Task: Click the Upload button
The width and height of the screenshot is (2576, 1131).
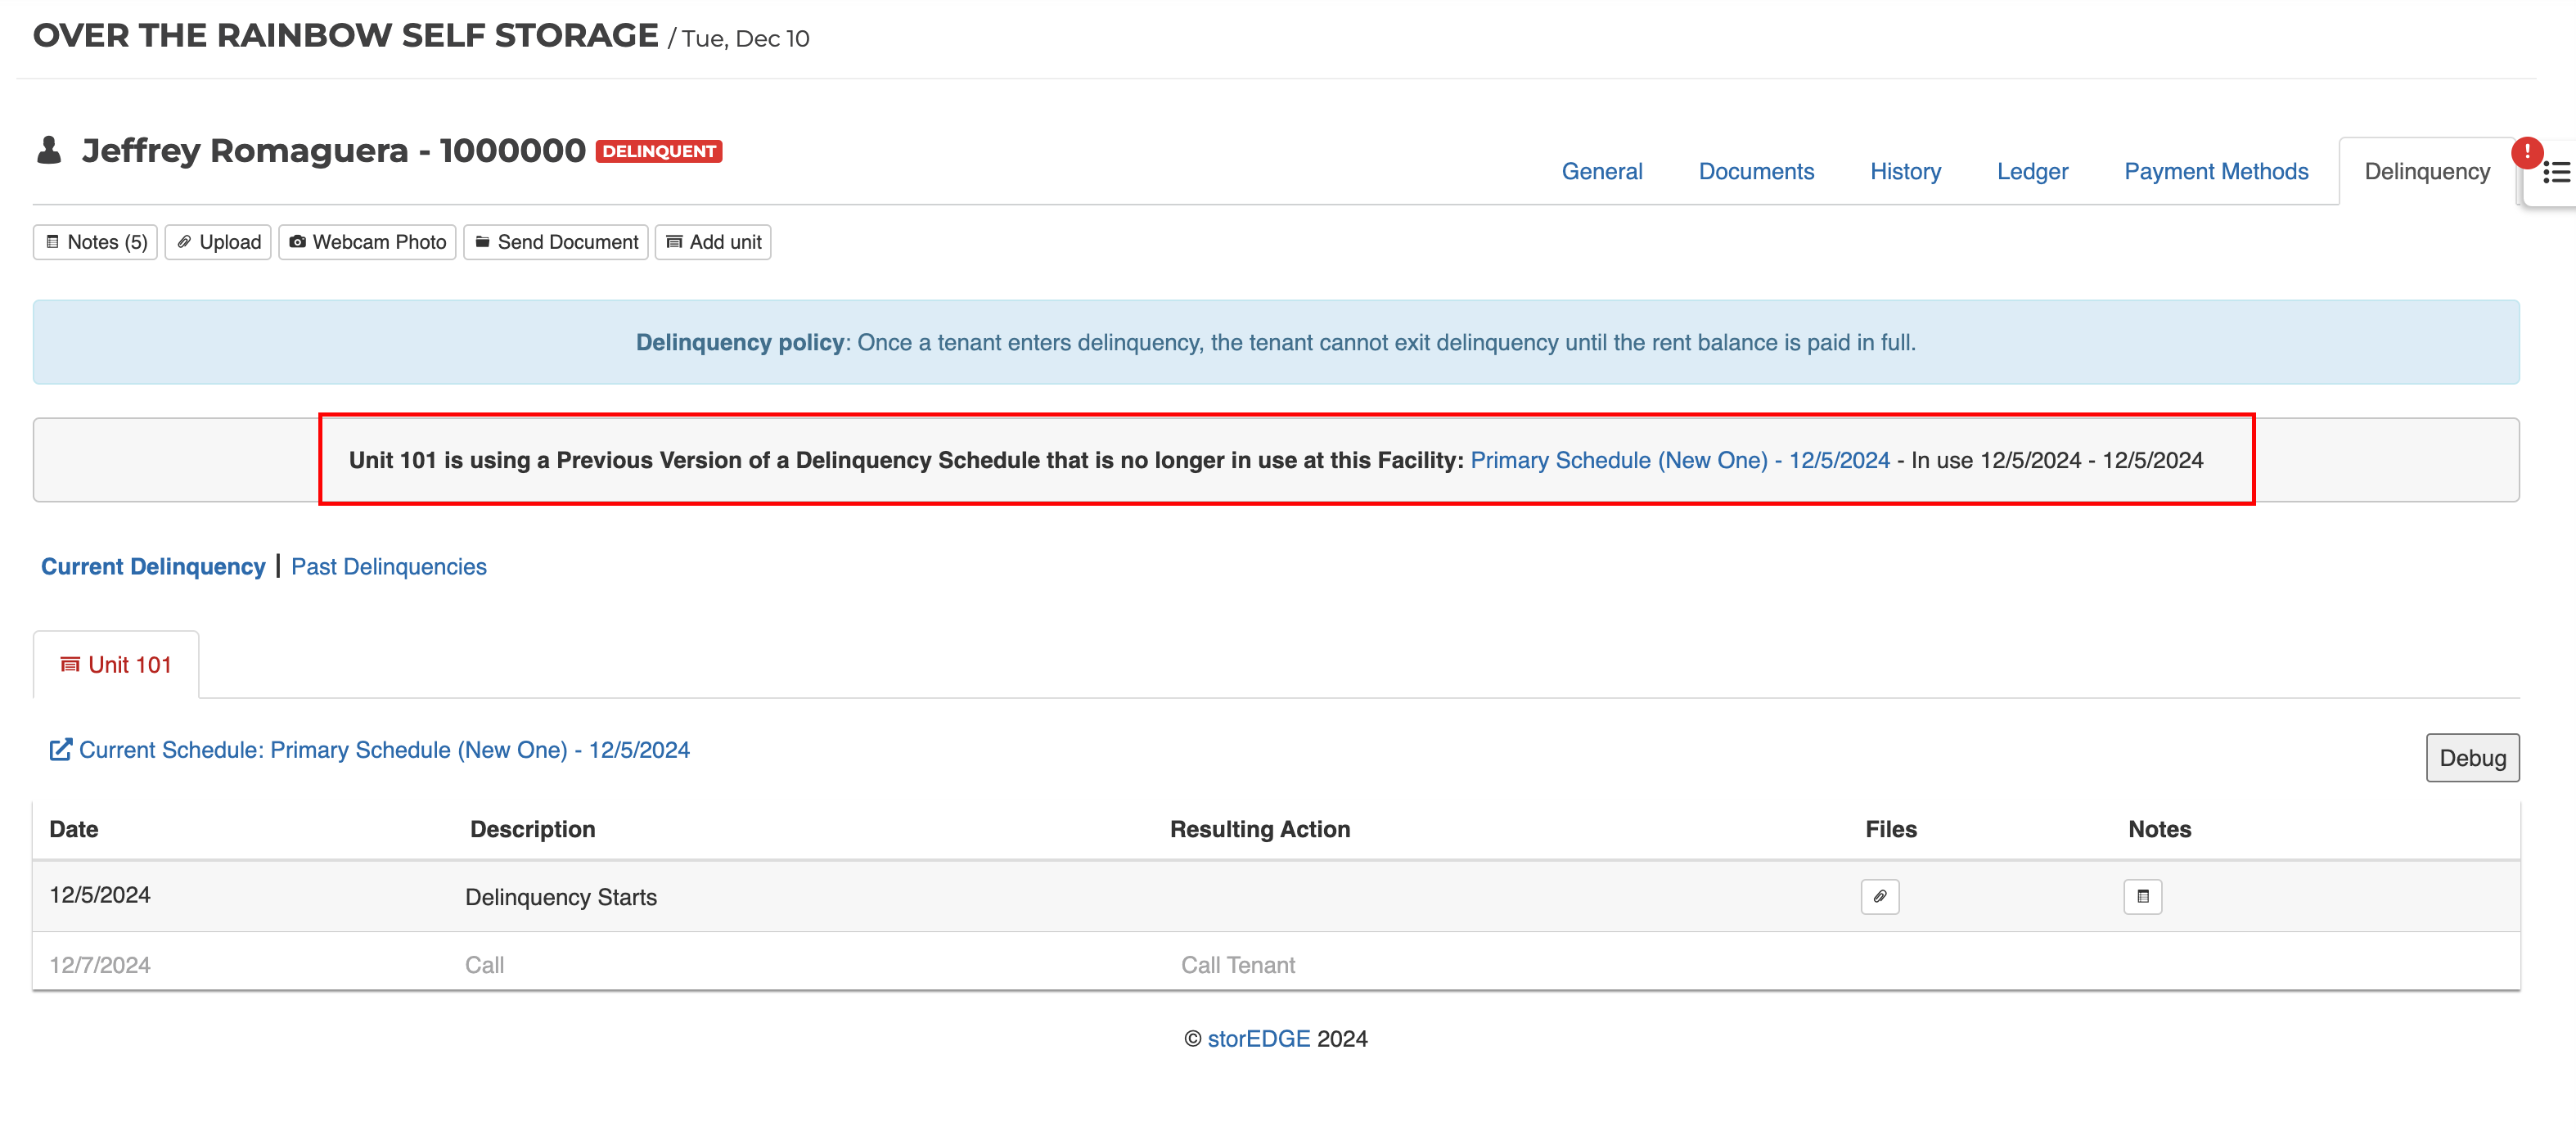Action: click(x=218, y=242)
